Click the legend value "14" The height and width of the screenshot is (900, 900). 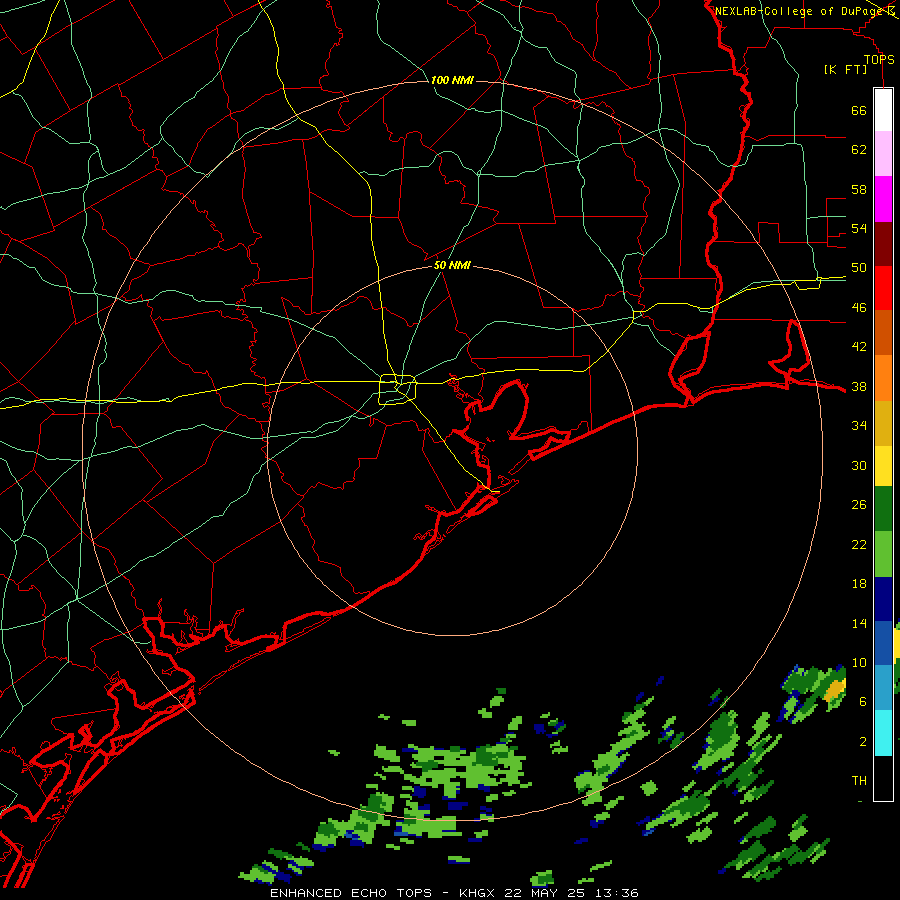click(x=859, y=623)
